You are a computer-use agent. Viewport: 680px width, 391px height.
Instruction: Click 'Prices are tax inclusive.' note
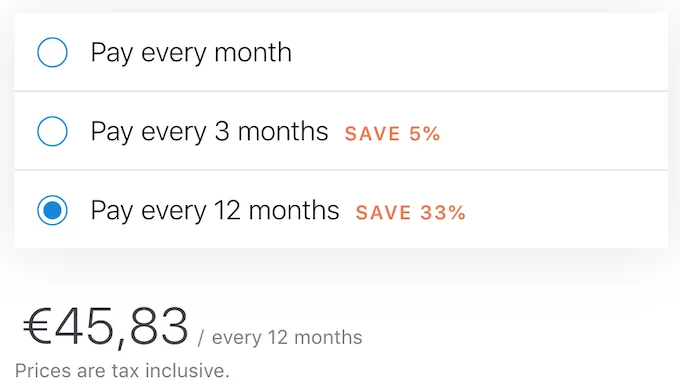click(x=122, y=371)
